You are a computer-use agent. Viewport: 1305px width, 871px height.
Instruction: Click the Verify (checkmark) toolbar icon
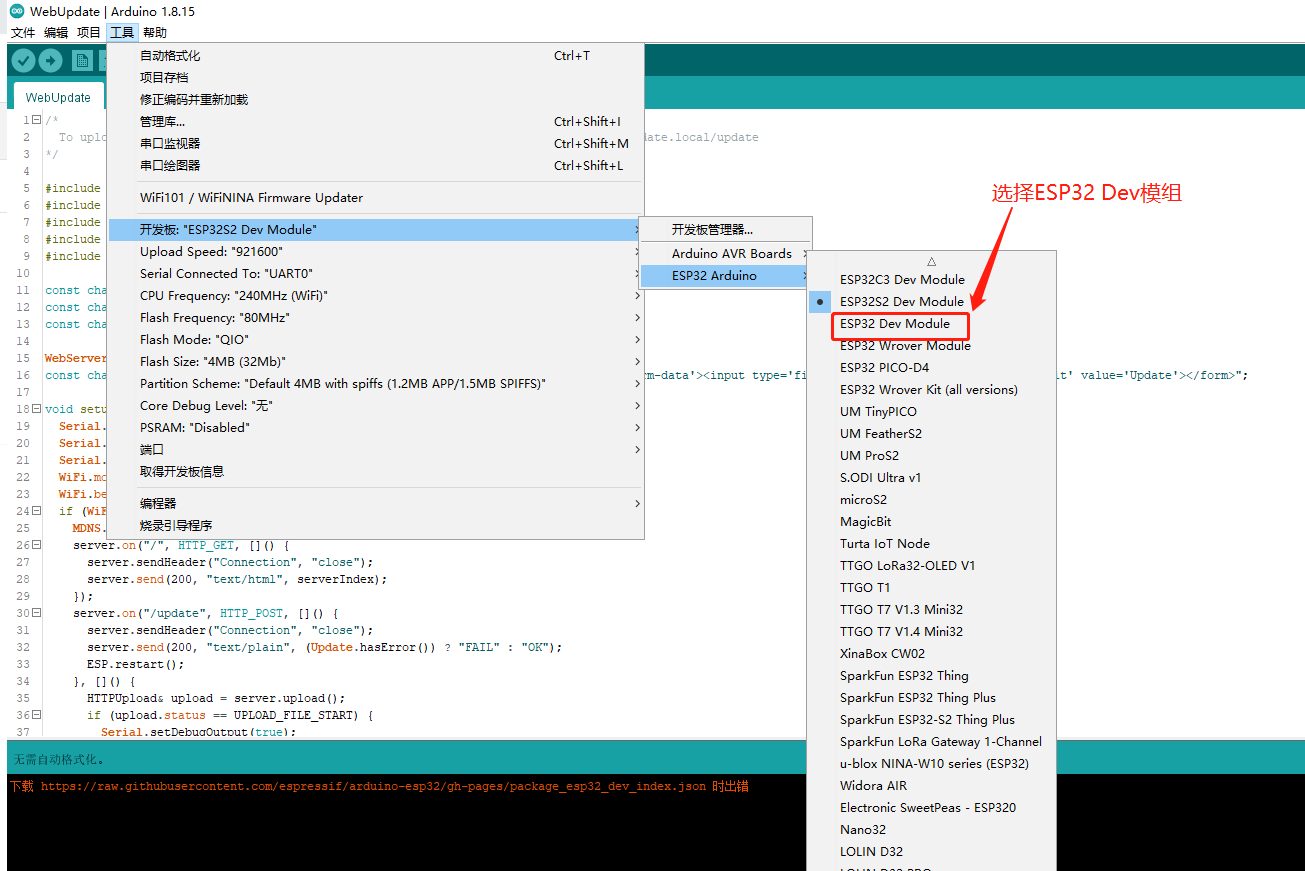[22, 60]
